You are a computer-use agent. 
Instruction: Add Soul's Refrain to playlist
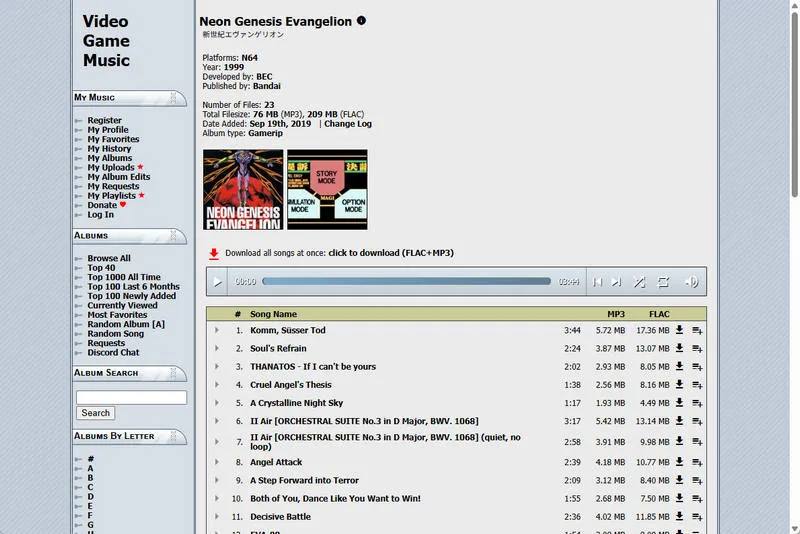[697, 349]
